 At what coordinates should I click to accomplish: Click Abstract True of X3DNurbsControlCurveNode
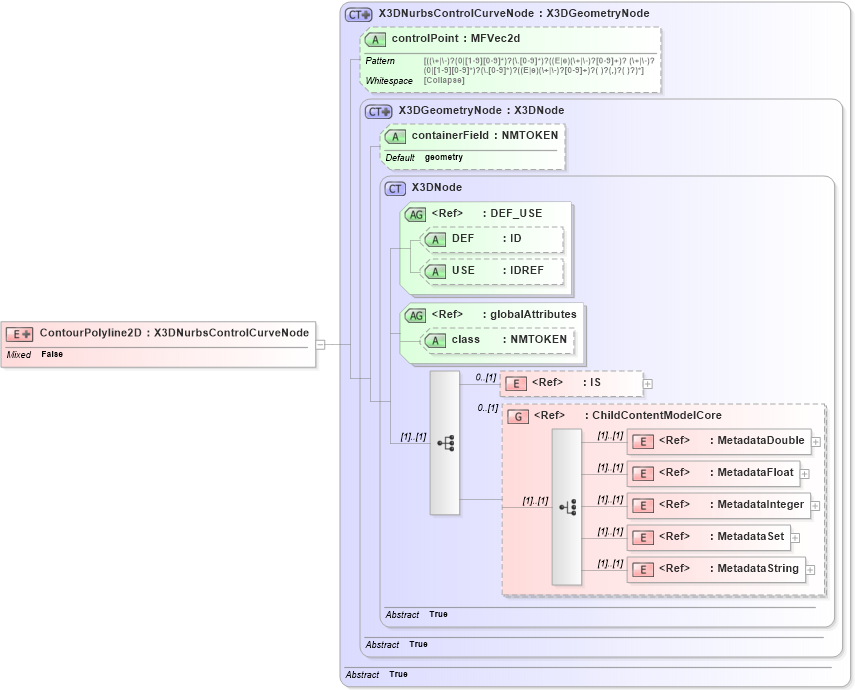tap(376, 674)
